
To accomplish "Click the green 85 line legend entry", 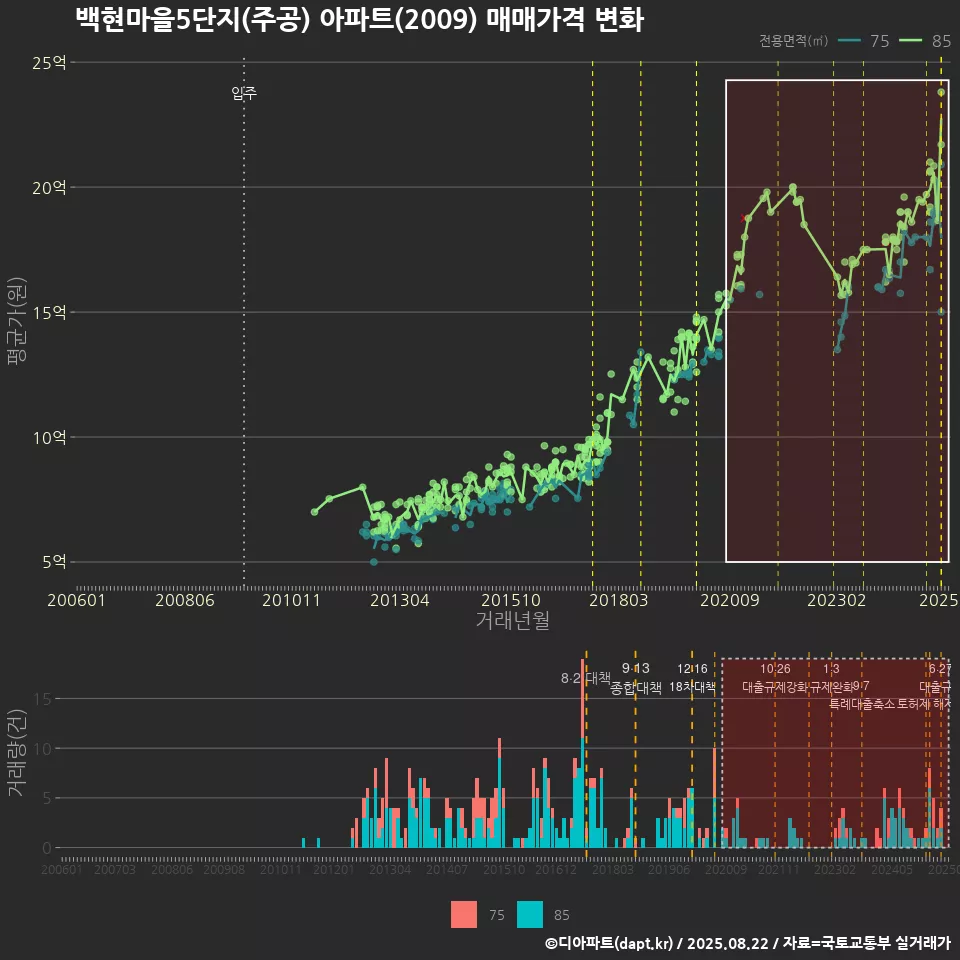I will (925, 41).
